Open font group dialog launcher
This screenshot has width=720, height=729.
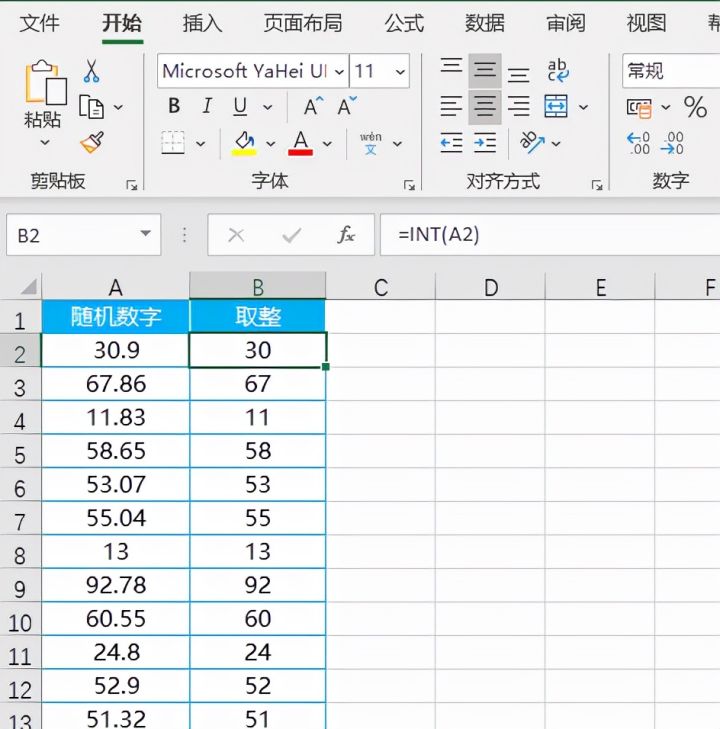409,185
